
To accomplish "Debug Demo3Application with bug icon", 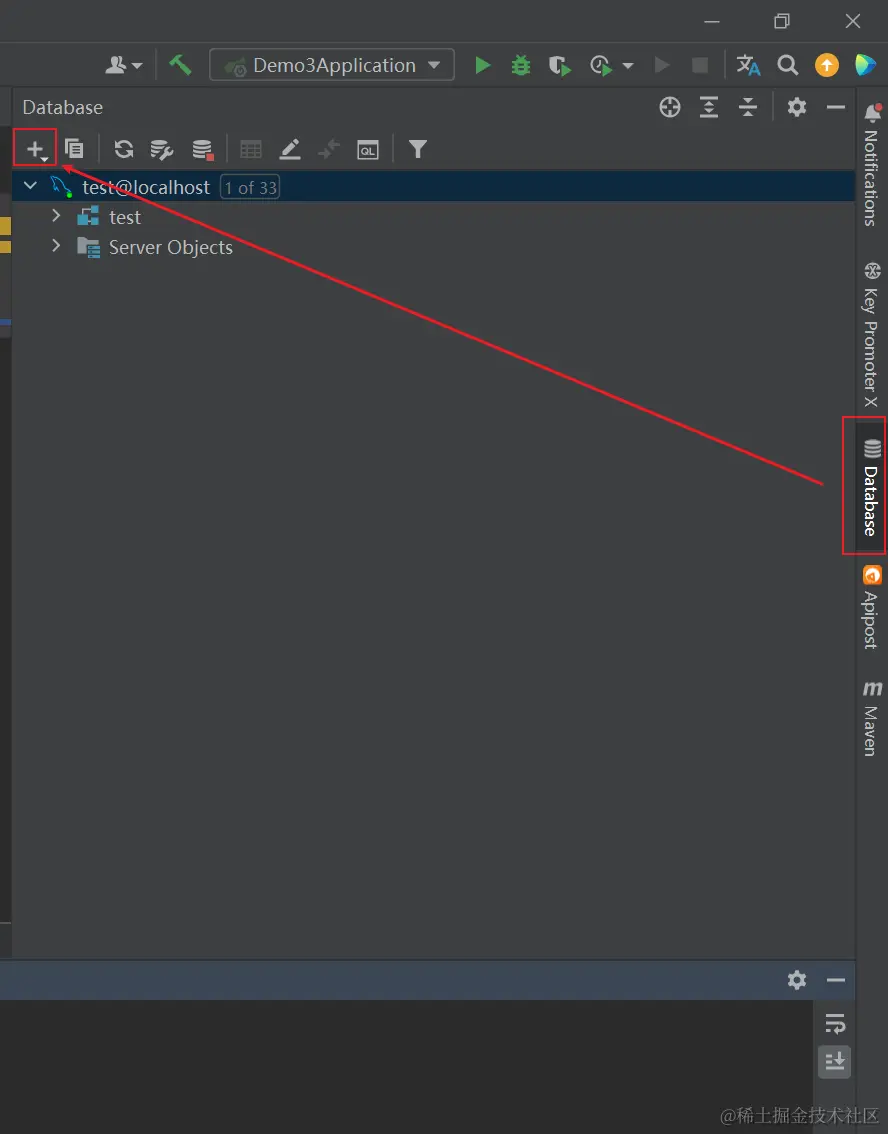I will [521, 65].
